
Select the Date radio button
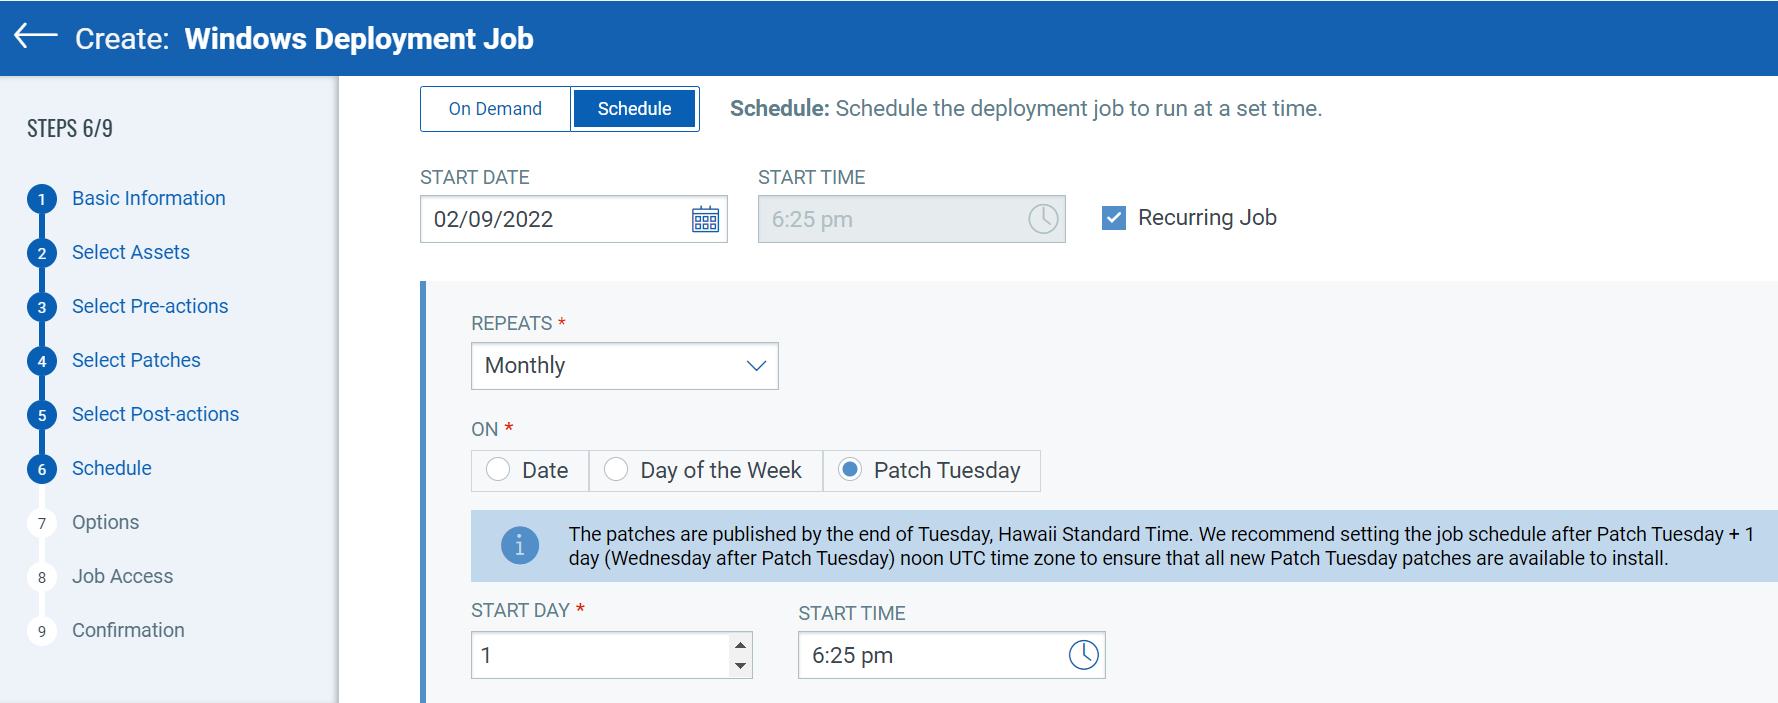(x=498, y=469)
